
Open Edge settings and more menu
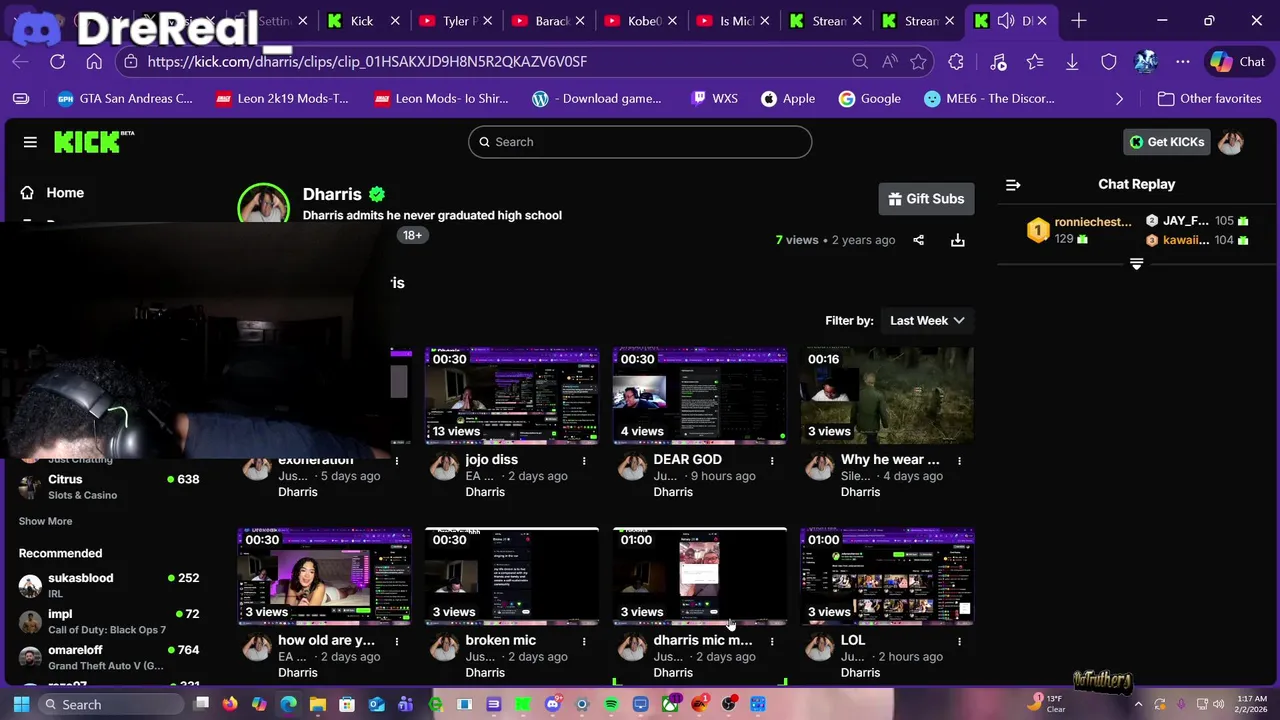click(x=1183, y=61)
